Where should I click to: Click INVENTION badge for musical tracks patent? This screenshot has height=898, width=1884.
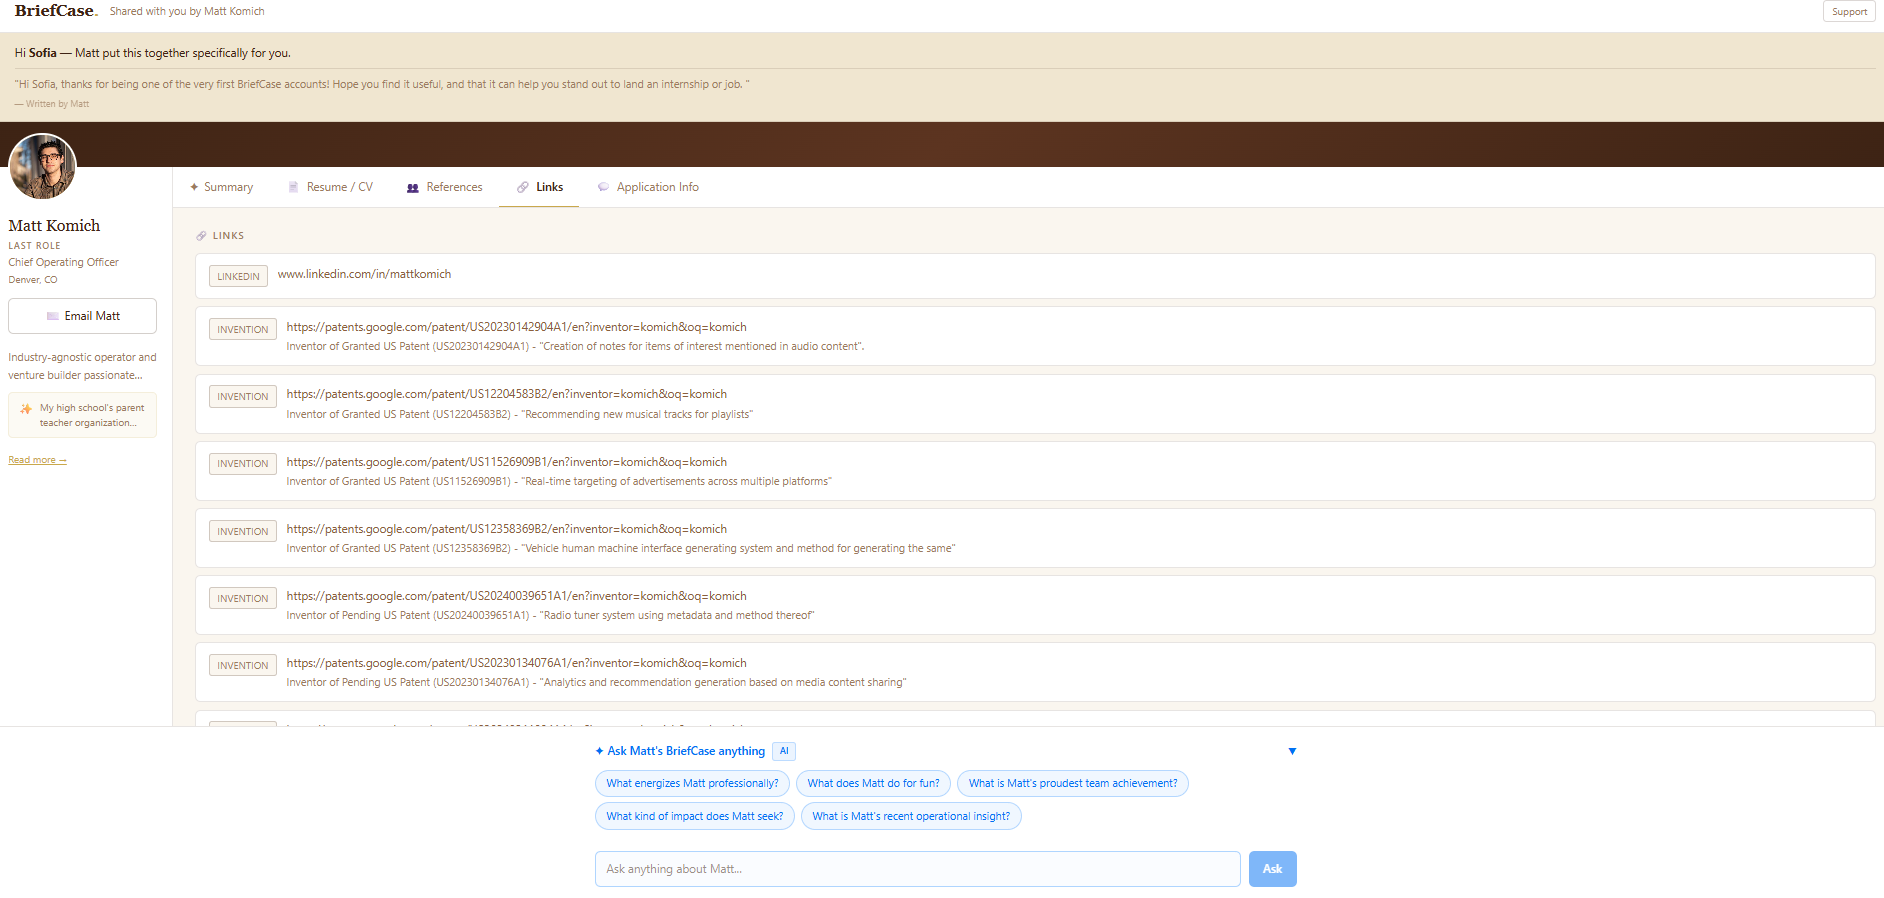click(x=243, y=396)
